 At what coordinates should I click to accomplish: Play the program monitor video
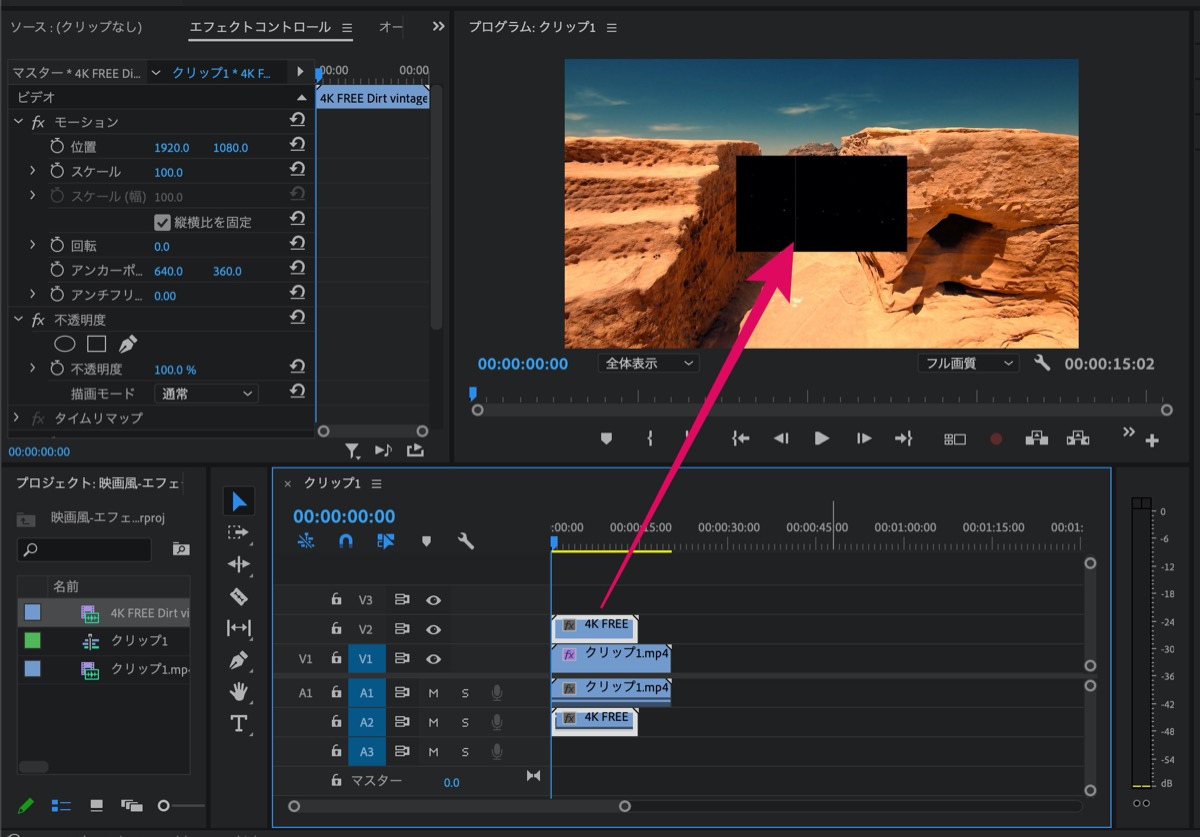(x=821, y=438)
